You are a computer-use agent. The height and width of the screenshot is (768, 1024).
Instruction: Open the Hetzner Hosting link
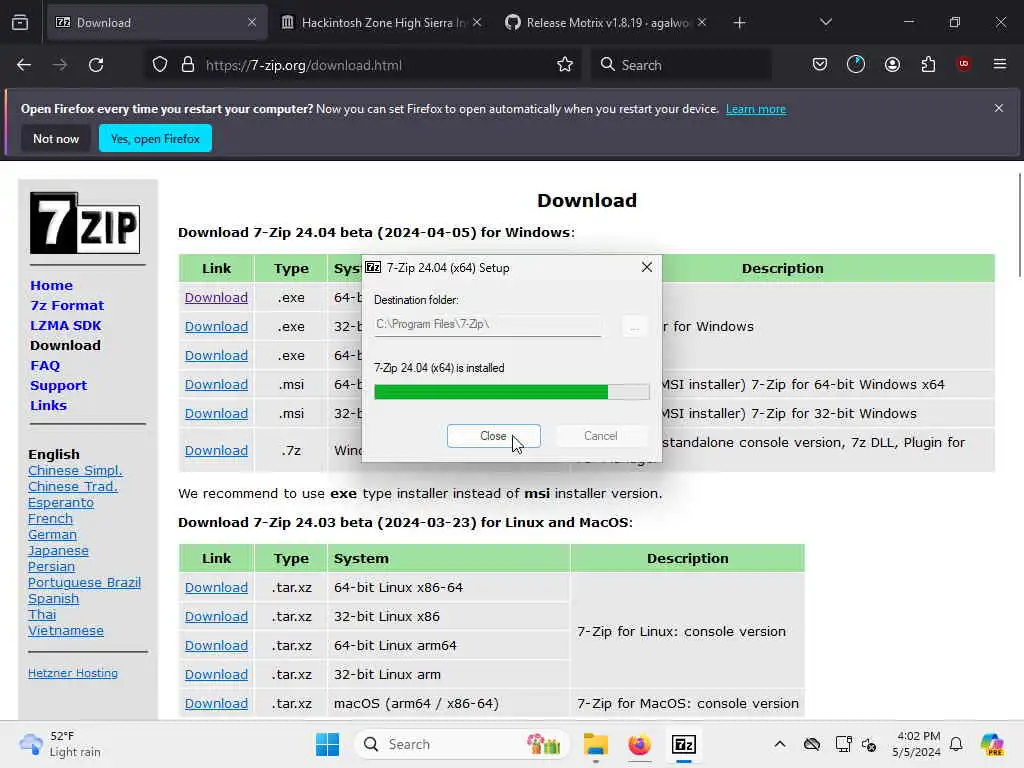click(x=72, y=673)
